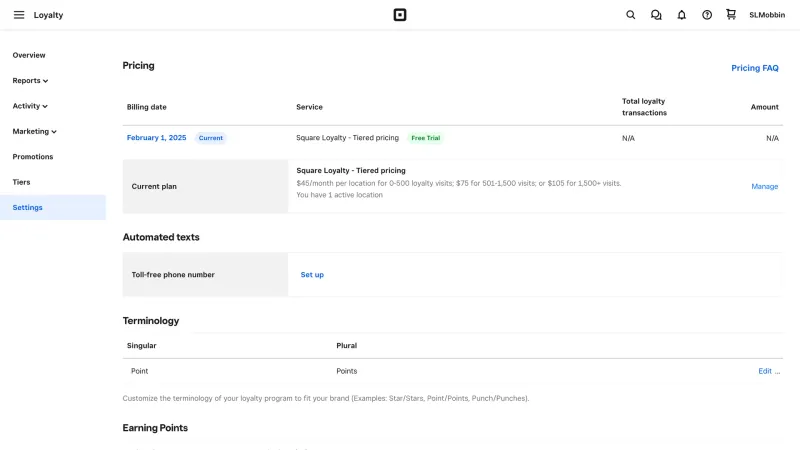
Task: Open Promotions in the sidebar
Action: (x=33, y=157)
